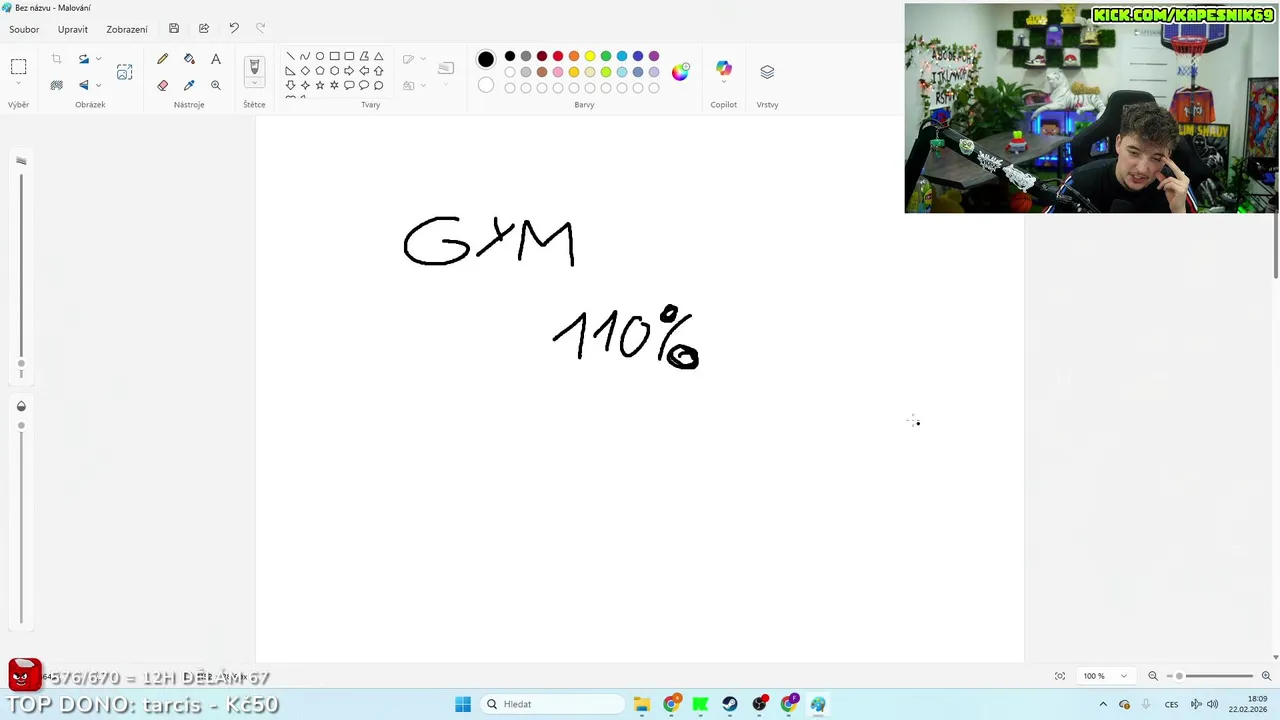This screenshot has height=720, width=1280.
Task: Expand the brushes dropdown arrow
Action: (254, 84)
